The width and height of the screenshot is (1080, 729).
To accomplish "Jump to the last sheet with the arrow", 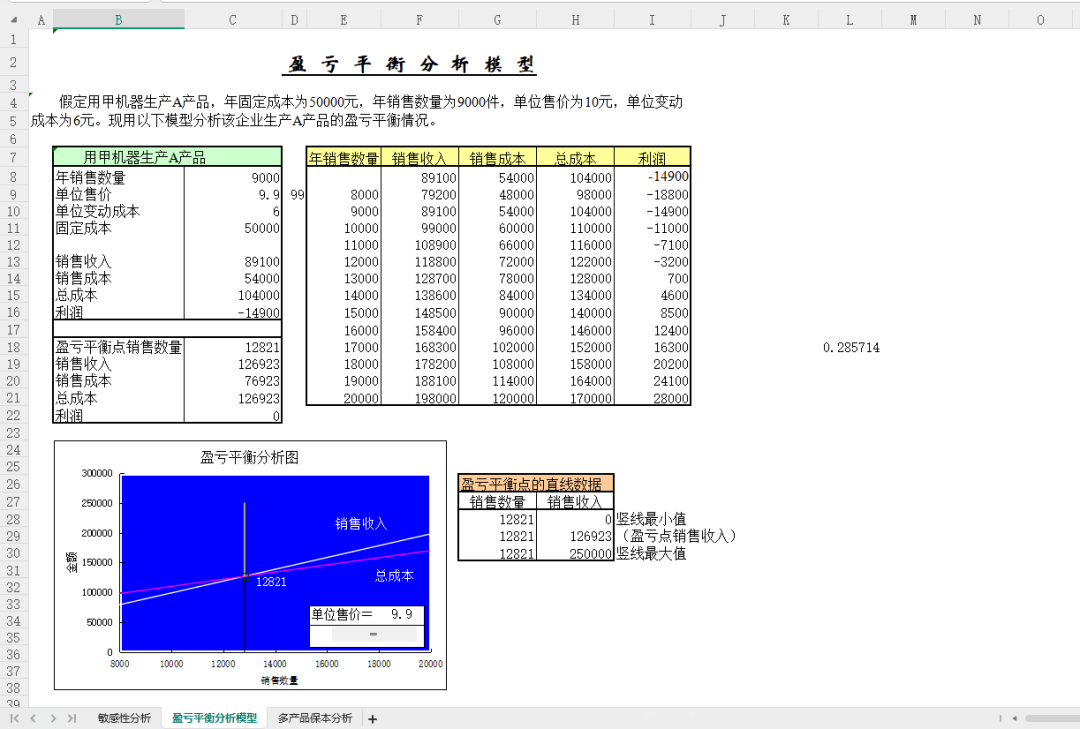I will [x=72, y=719].
